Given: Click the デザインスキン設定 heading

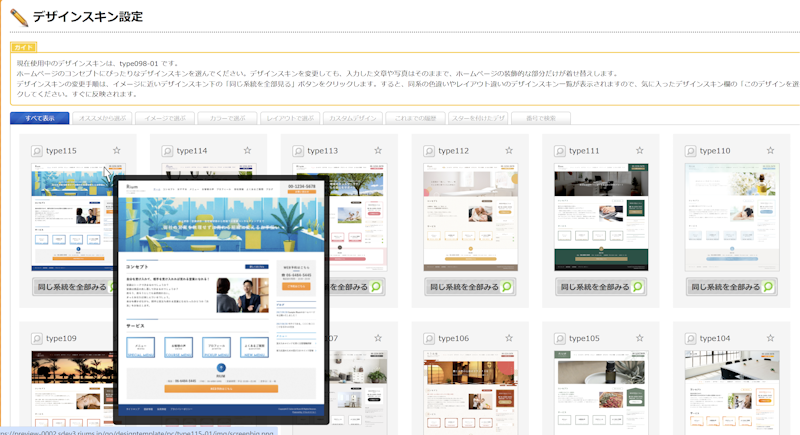Looking at the screenshot, I should click(88, 17).
